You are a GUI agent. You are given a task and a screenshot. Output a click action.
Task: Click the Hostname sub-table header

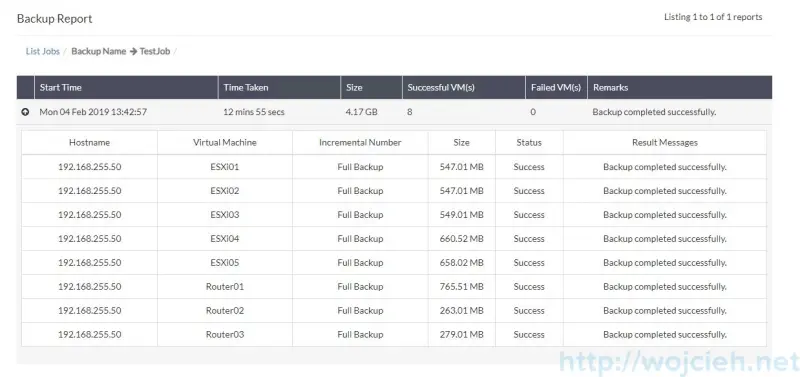(x=89, y=142)
